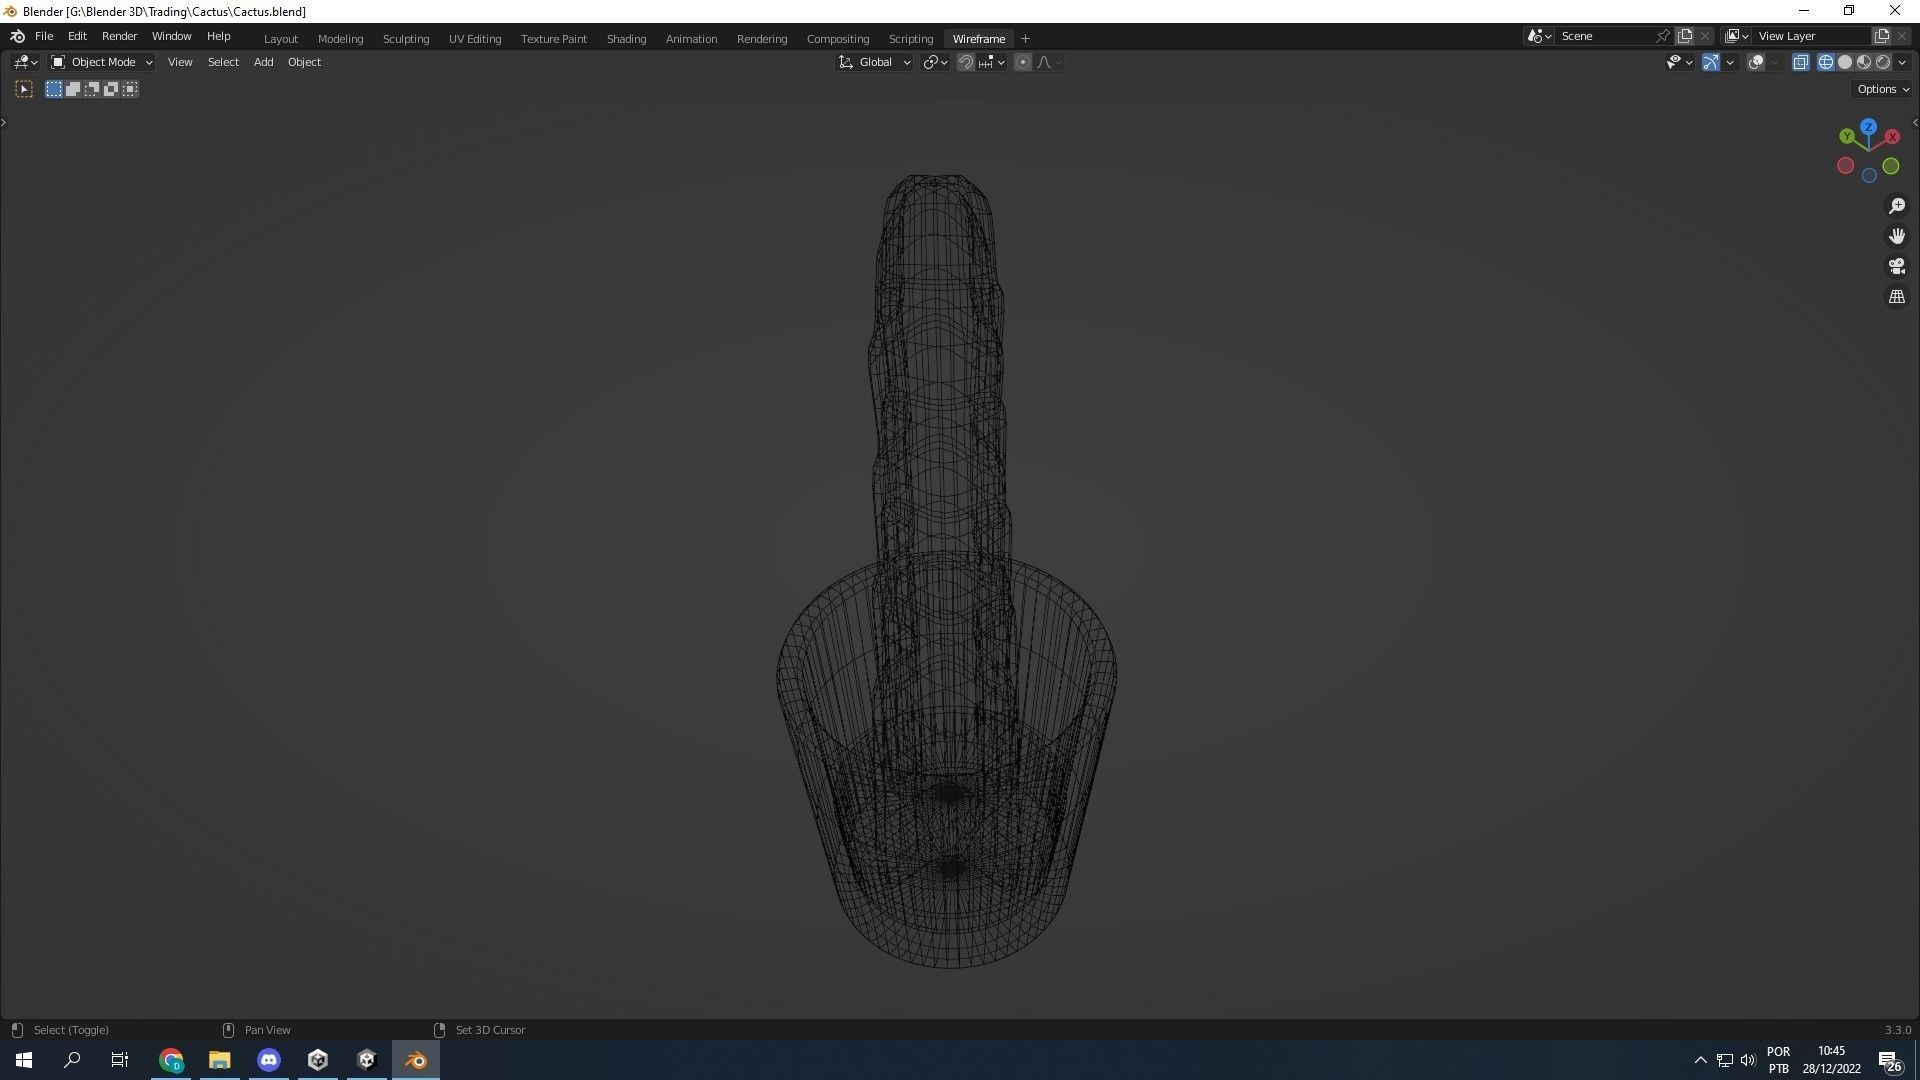
Task: Switch to the Compositing workspace tab
Action: pos(838,39)
